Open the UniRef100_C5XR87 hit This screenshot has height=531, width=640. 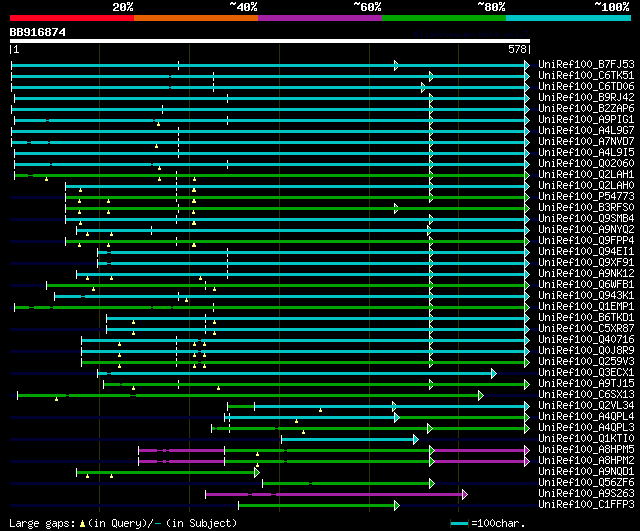coord(586,329)
